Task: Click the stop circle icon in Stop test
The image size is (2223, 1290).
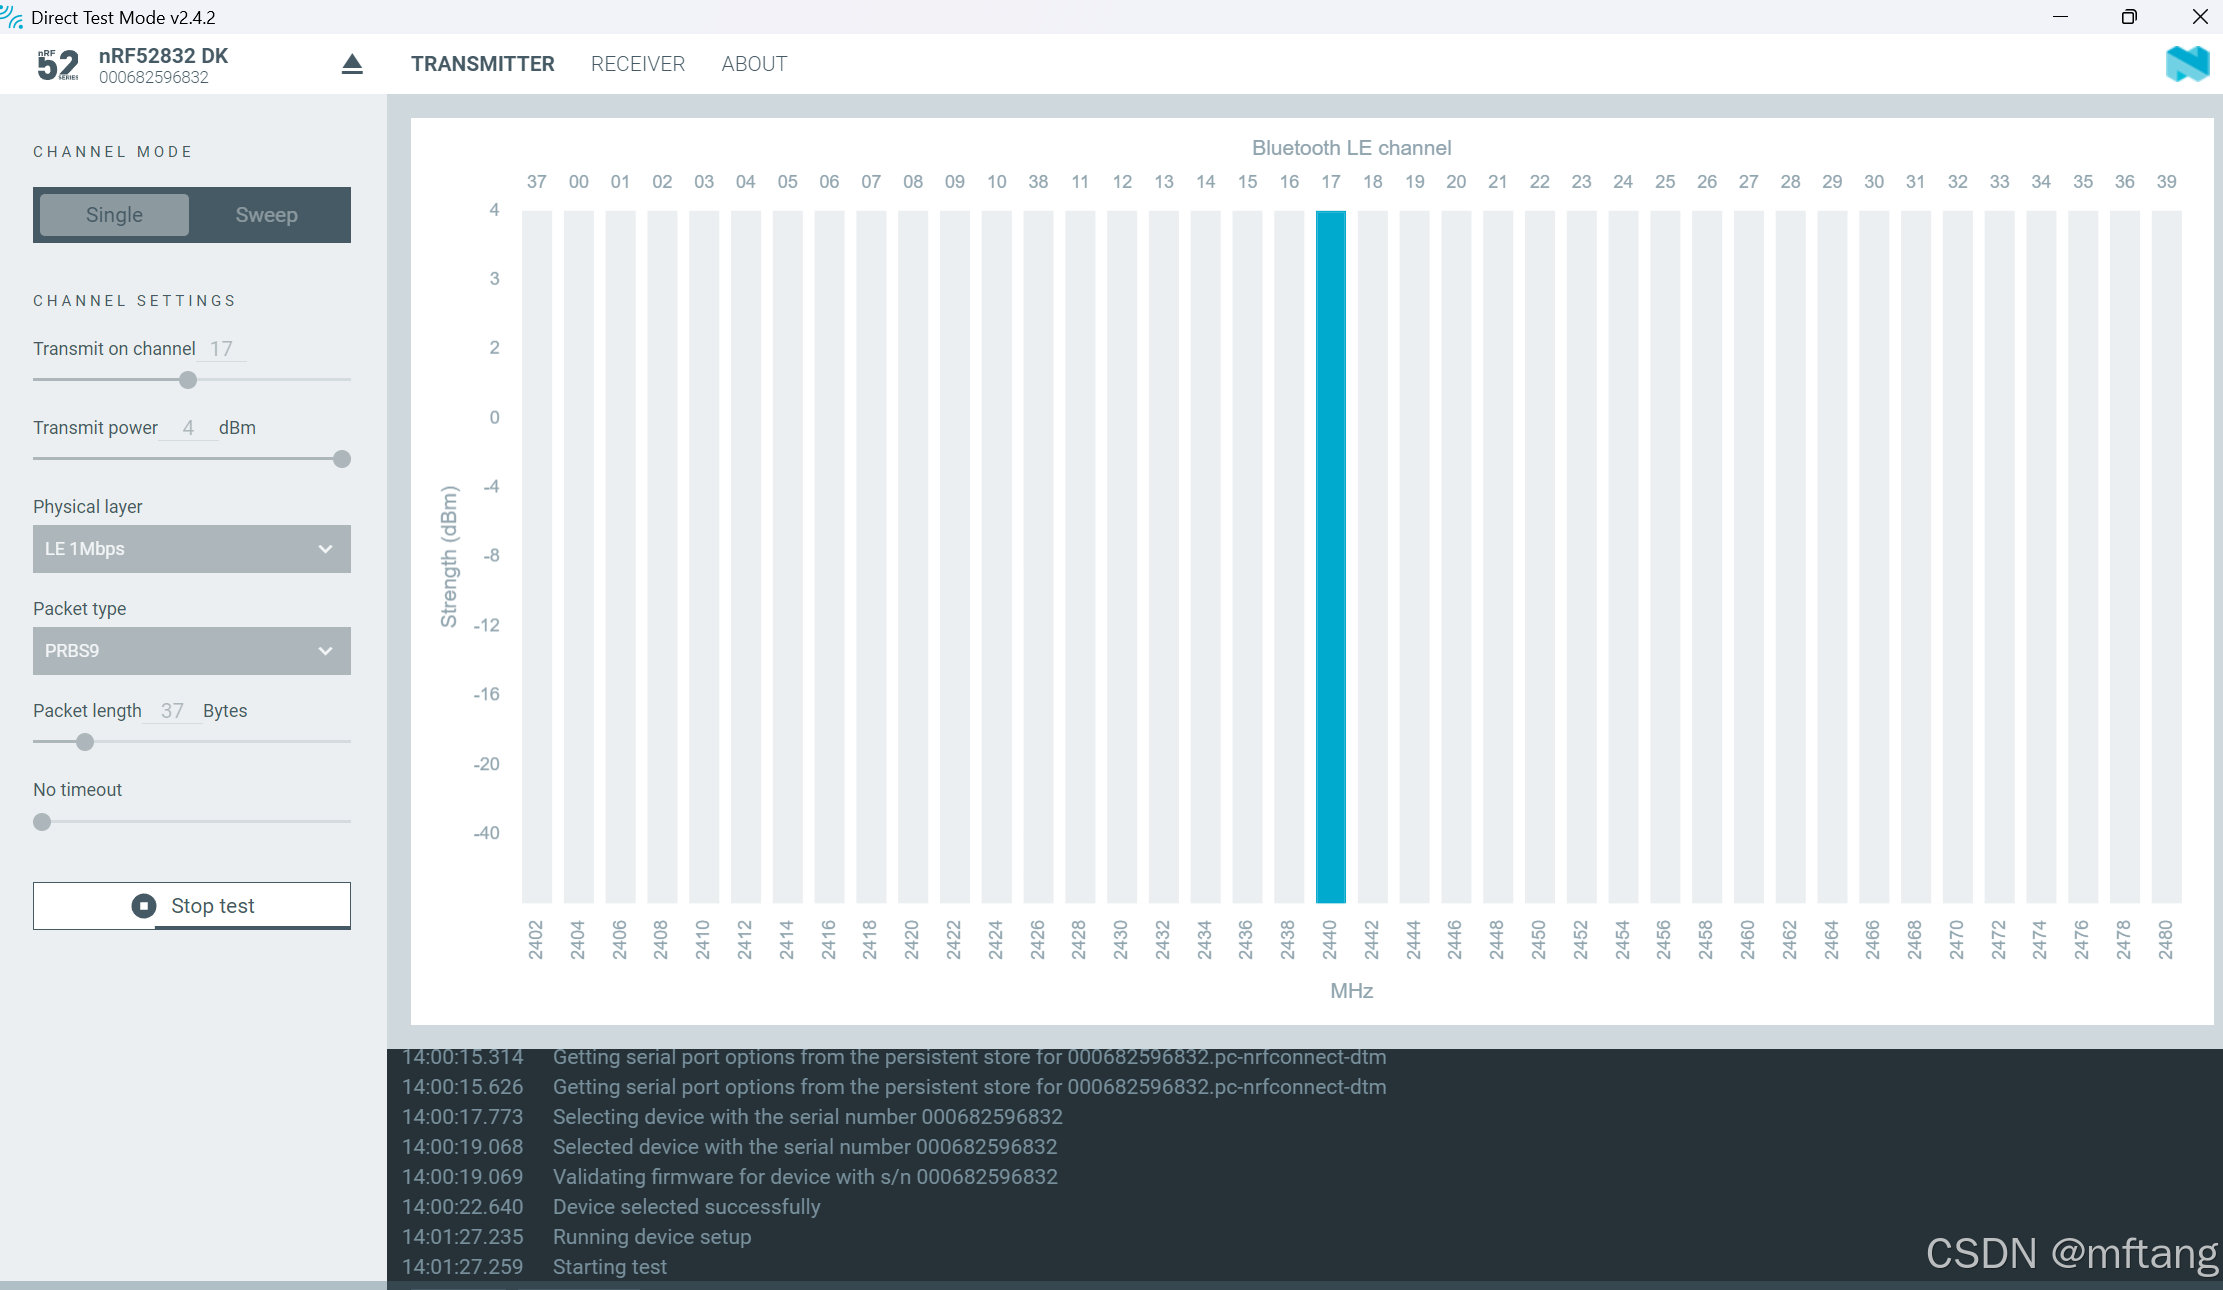Action: (144, 906)
